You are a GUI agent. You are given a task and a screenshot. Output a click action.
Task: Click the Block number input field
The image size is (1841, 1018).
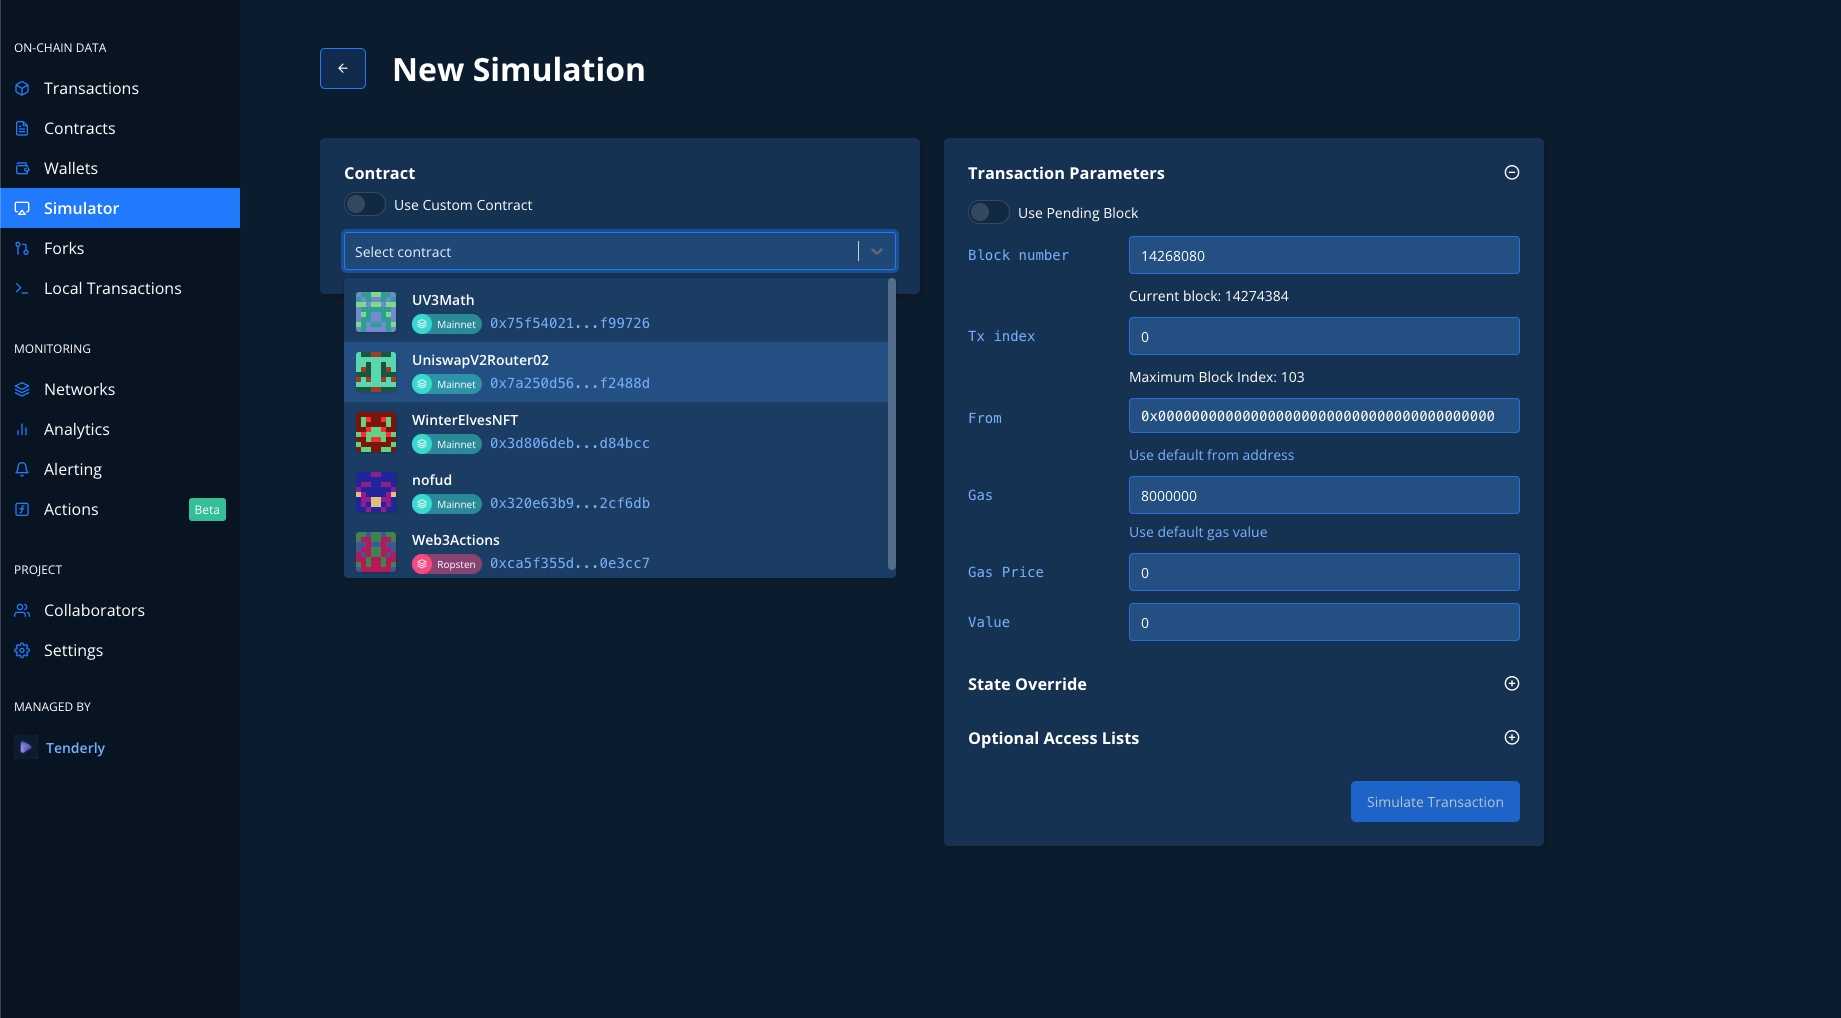coord(1324,255)
